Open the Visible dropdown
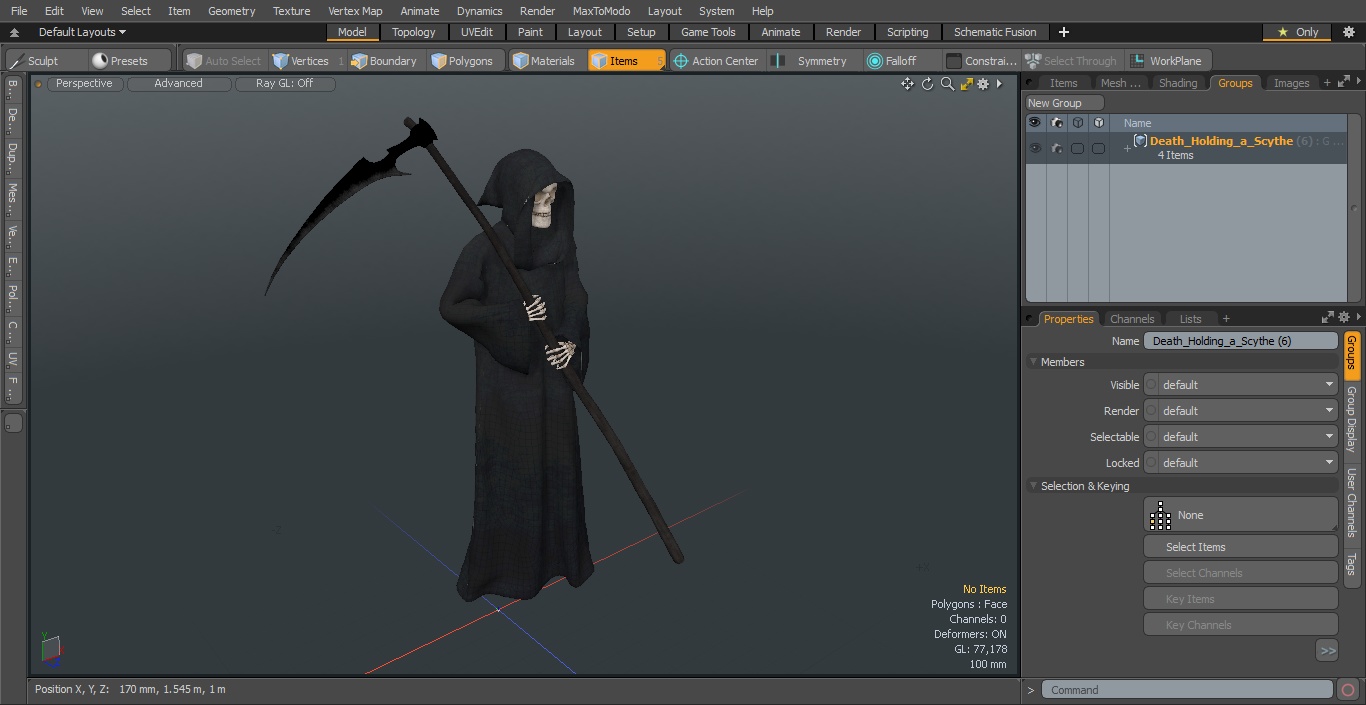The image size is (1366, 705). [x=1241, y=385]
